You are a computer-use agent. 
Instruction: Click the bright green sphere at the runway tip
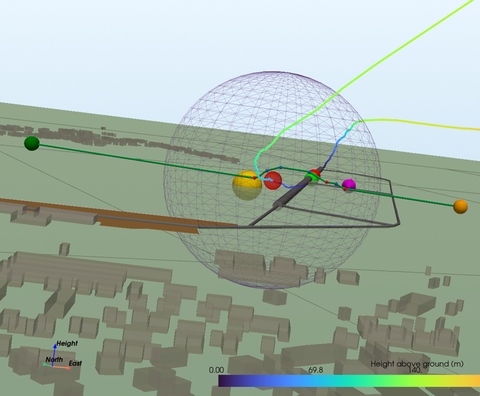click(312, 177)
